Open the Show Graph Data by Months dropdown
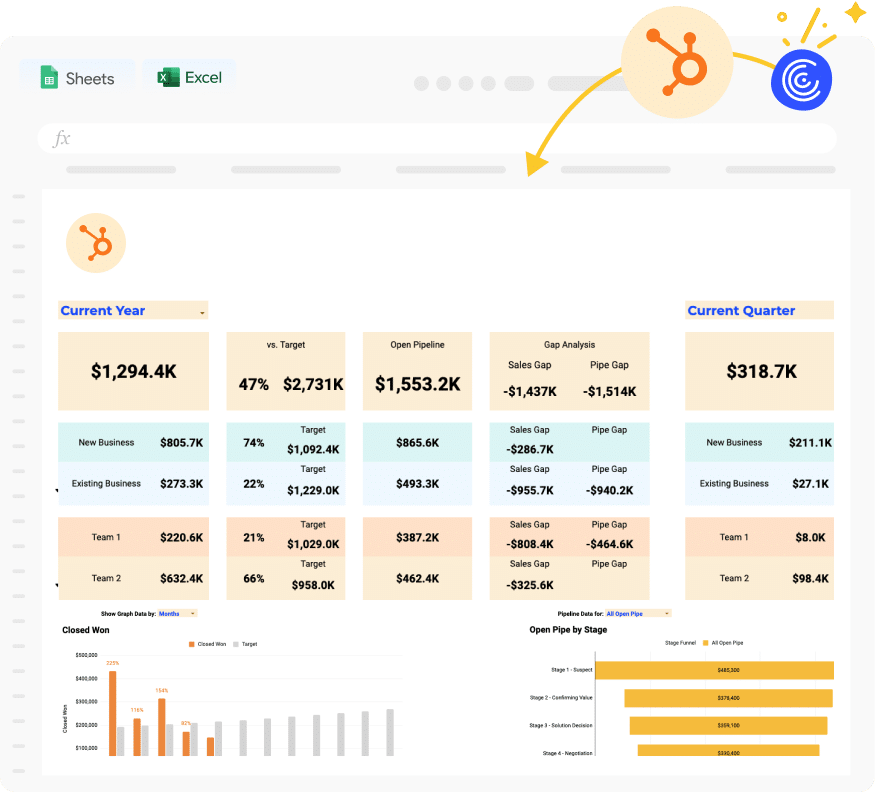875x793 pixels. click(177, 613)
